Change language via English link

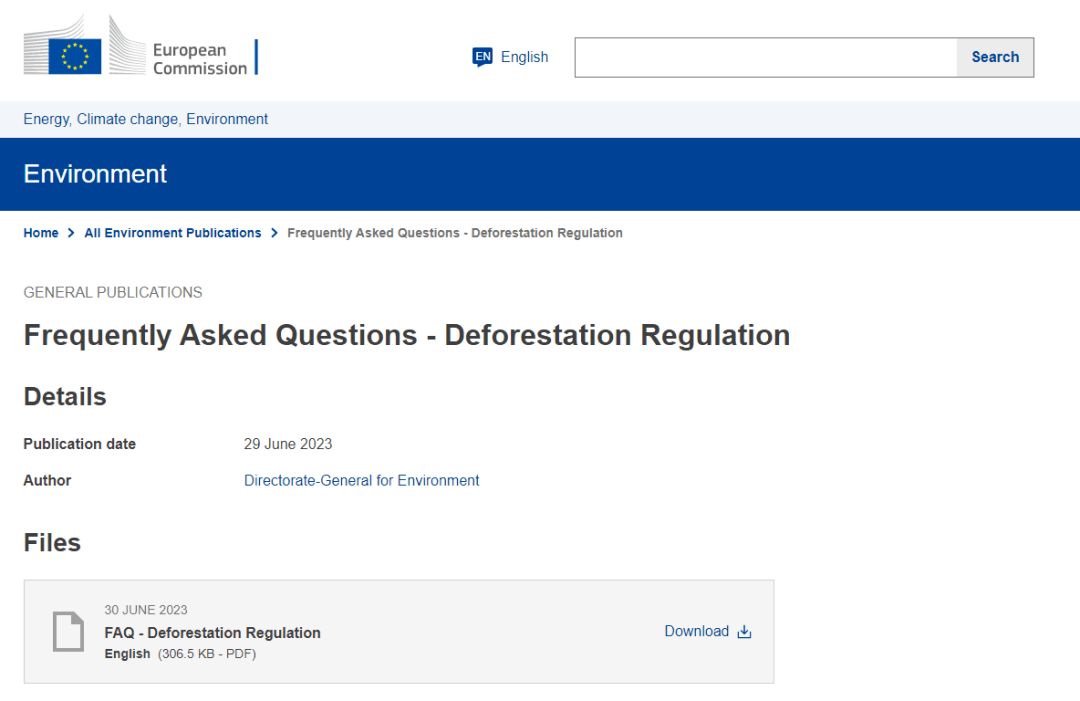point(524,57)
